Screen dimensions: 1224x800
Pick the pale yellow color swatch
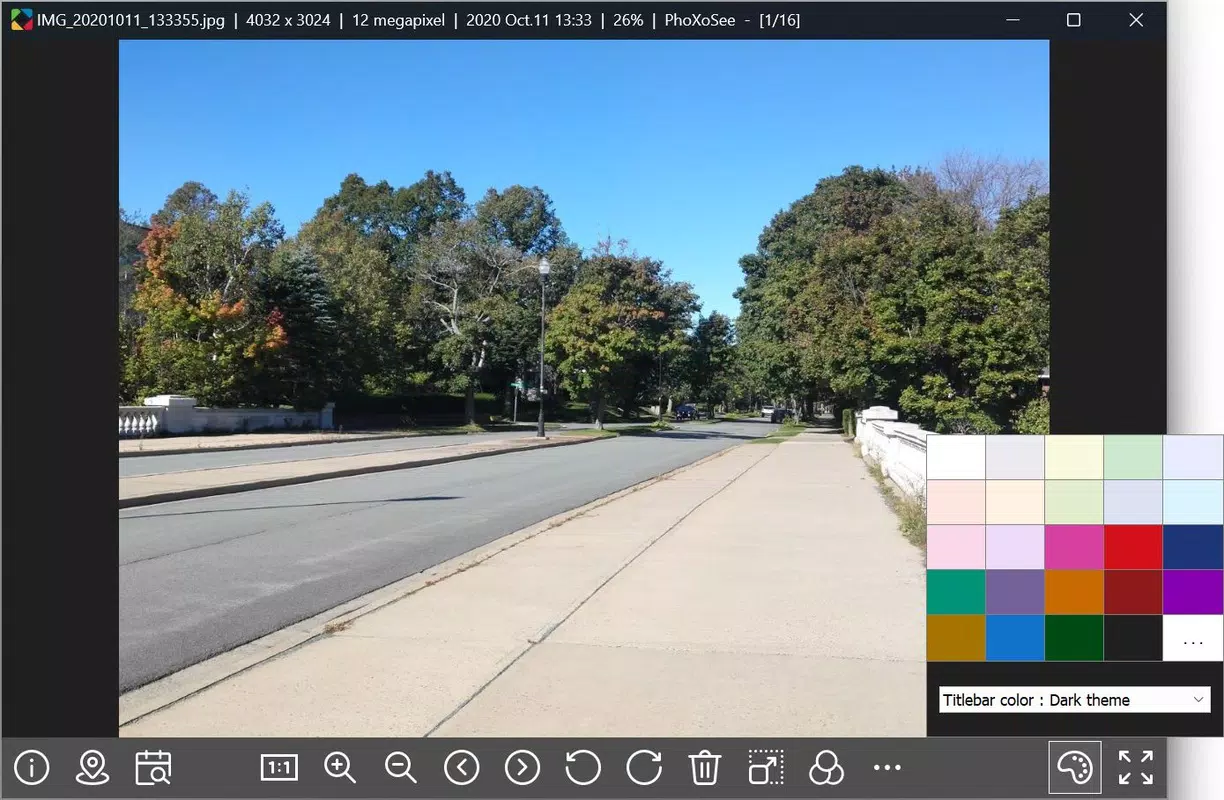(1074, 457)
